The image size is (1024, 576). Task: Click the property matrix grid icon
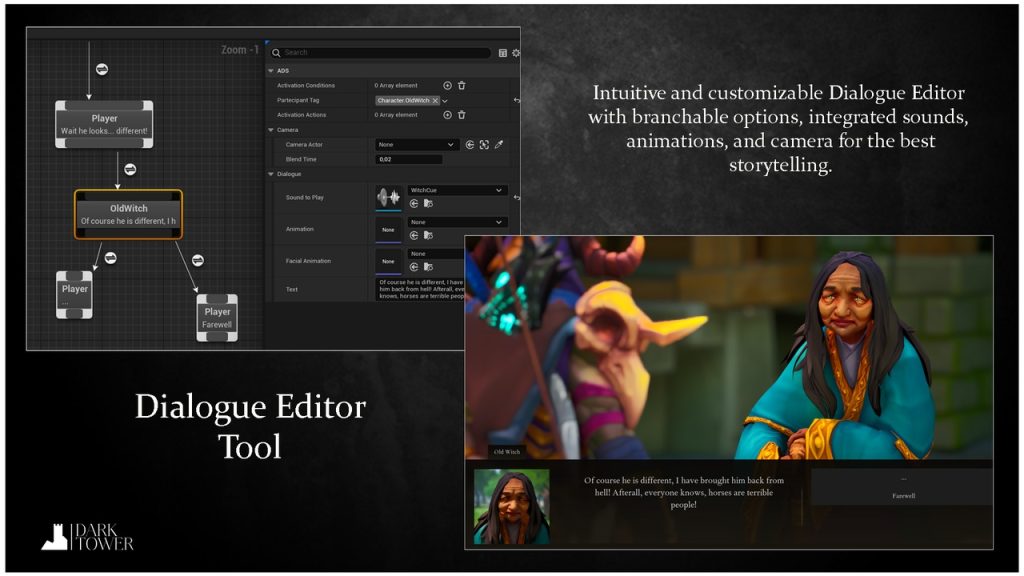point(502,53)
